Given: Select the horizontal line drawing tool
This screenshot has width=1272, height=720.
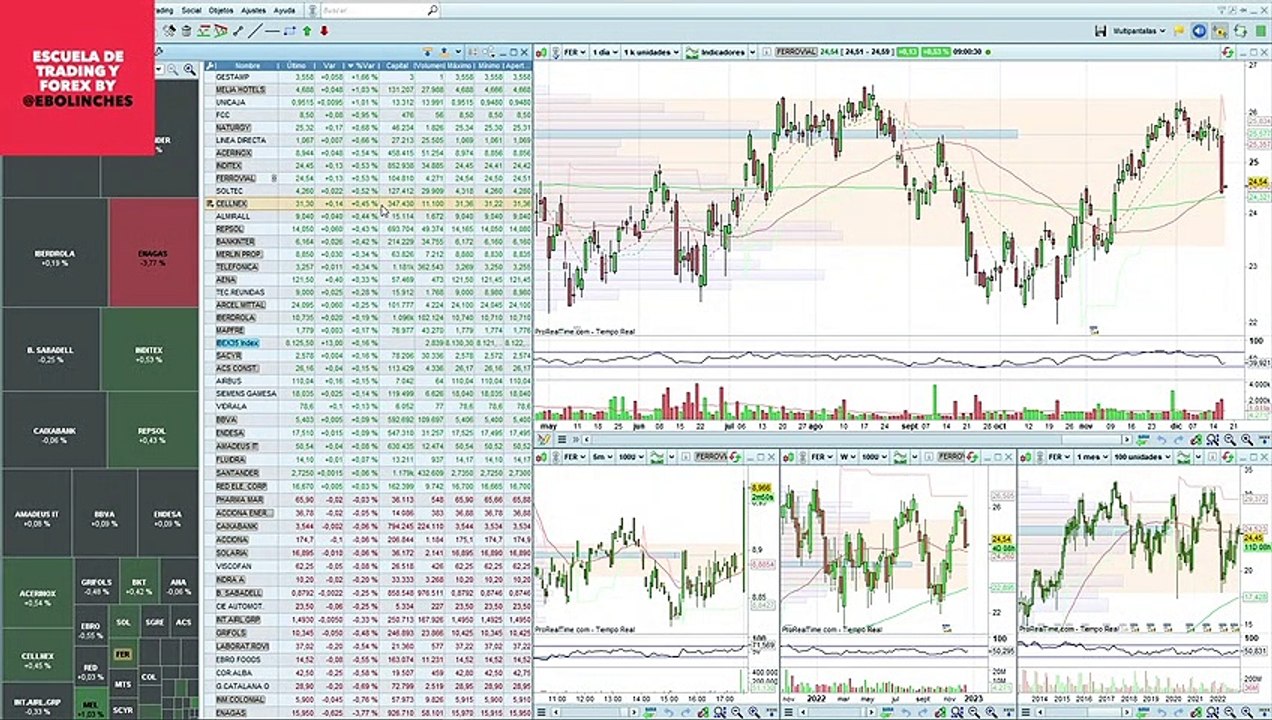Looking at the screenshot, I should pyautogui.click(x=272, y=31).
